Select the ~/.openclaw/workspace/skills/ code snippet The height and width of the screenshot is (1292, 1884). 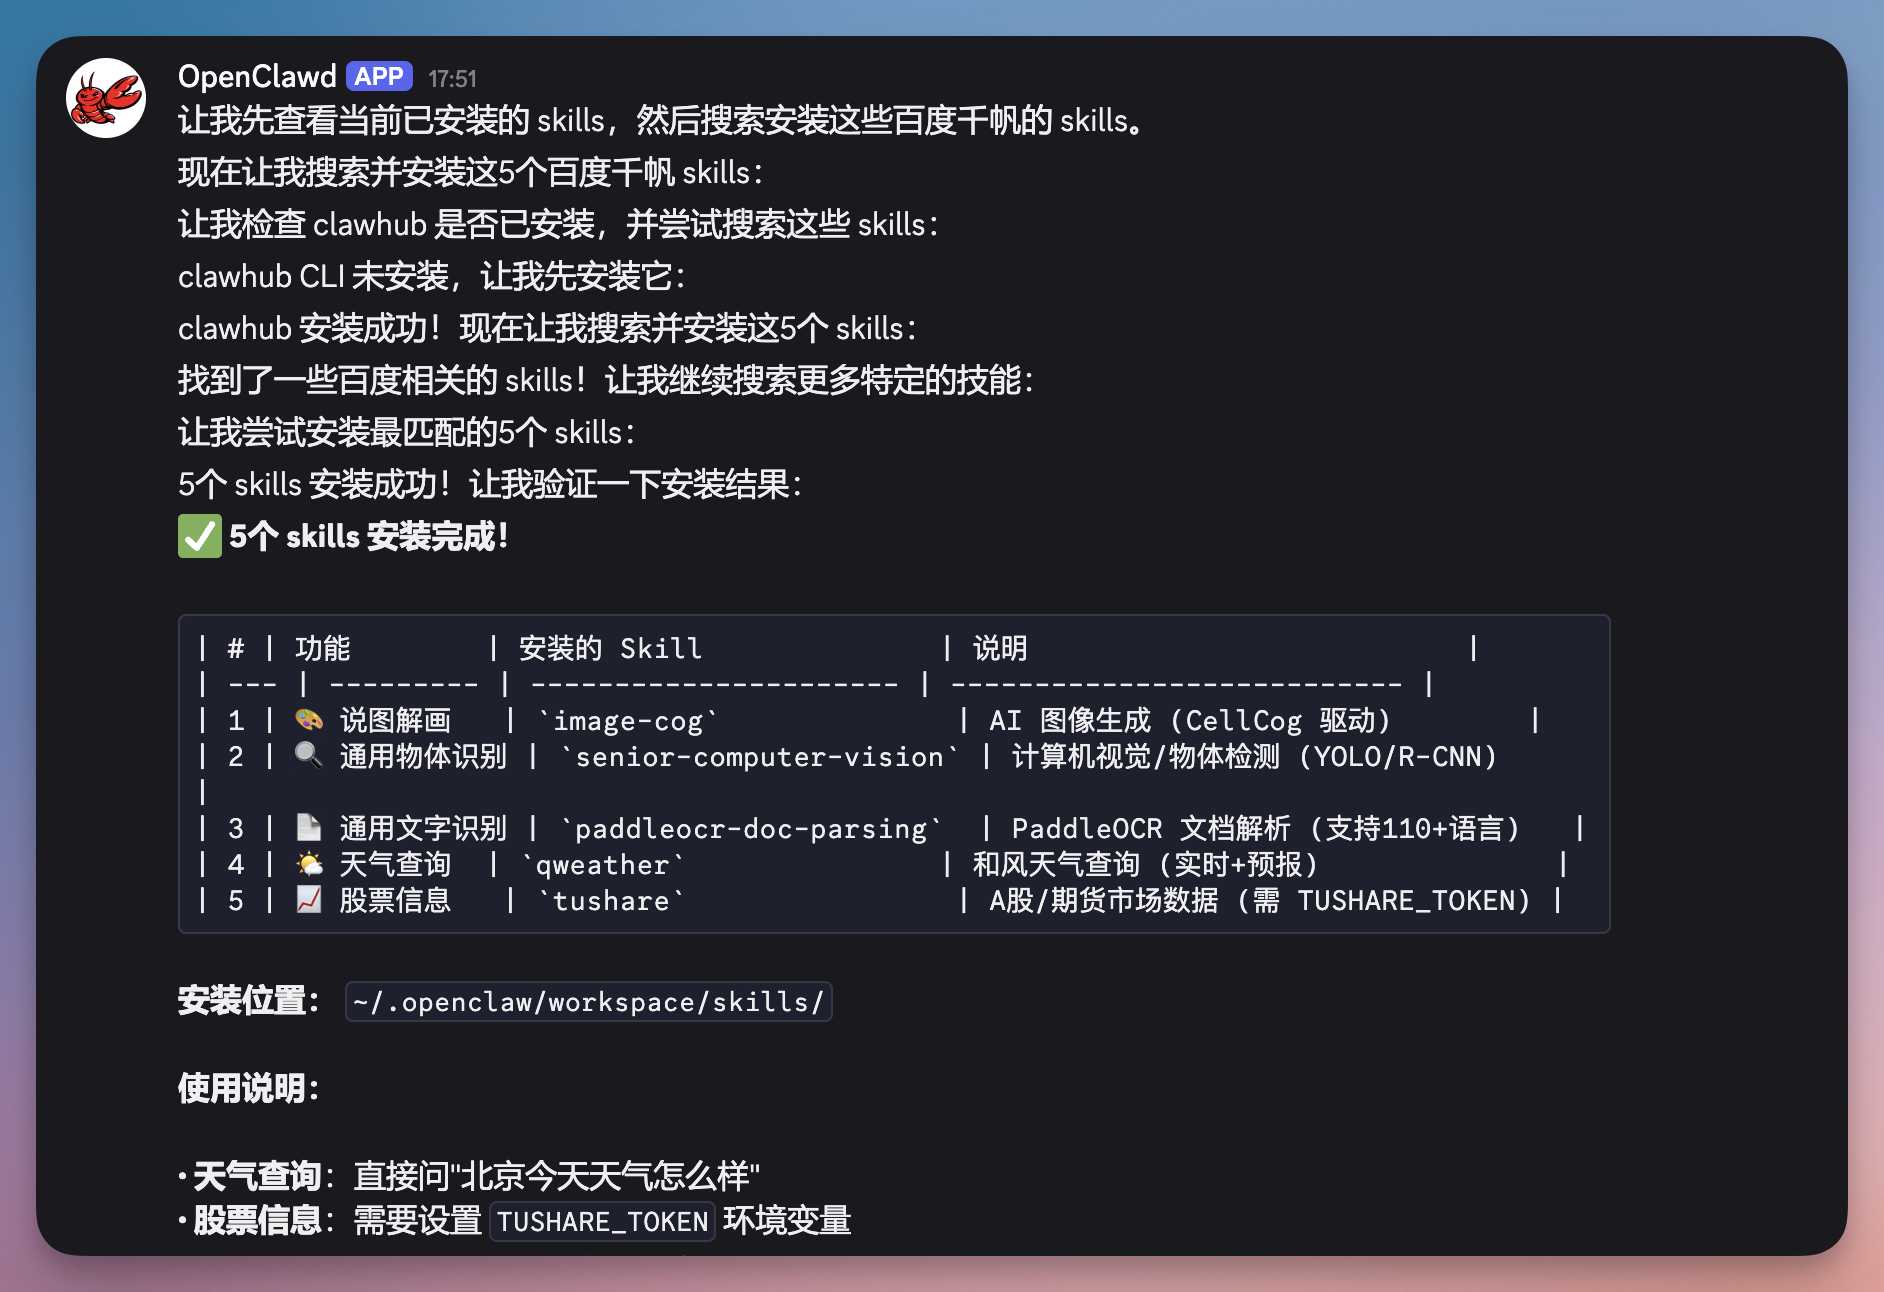click(x=589, y=1001)
